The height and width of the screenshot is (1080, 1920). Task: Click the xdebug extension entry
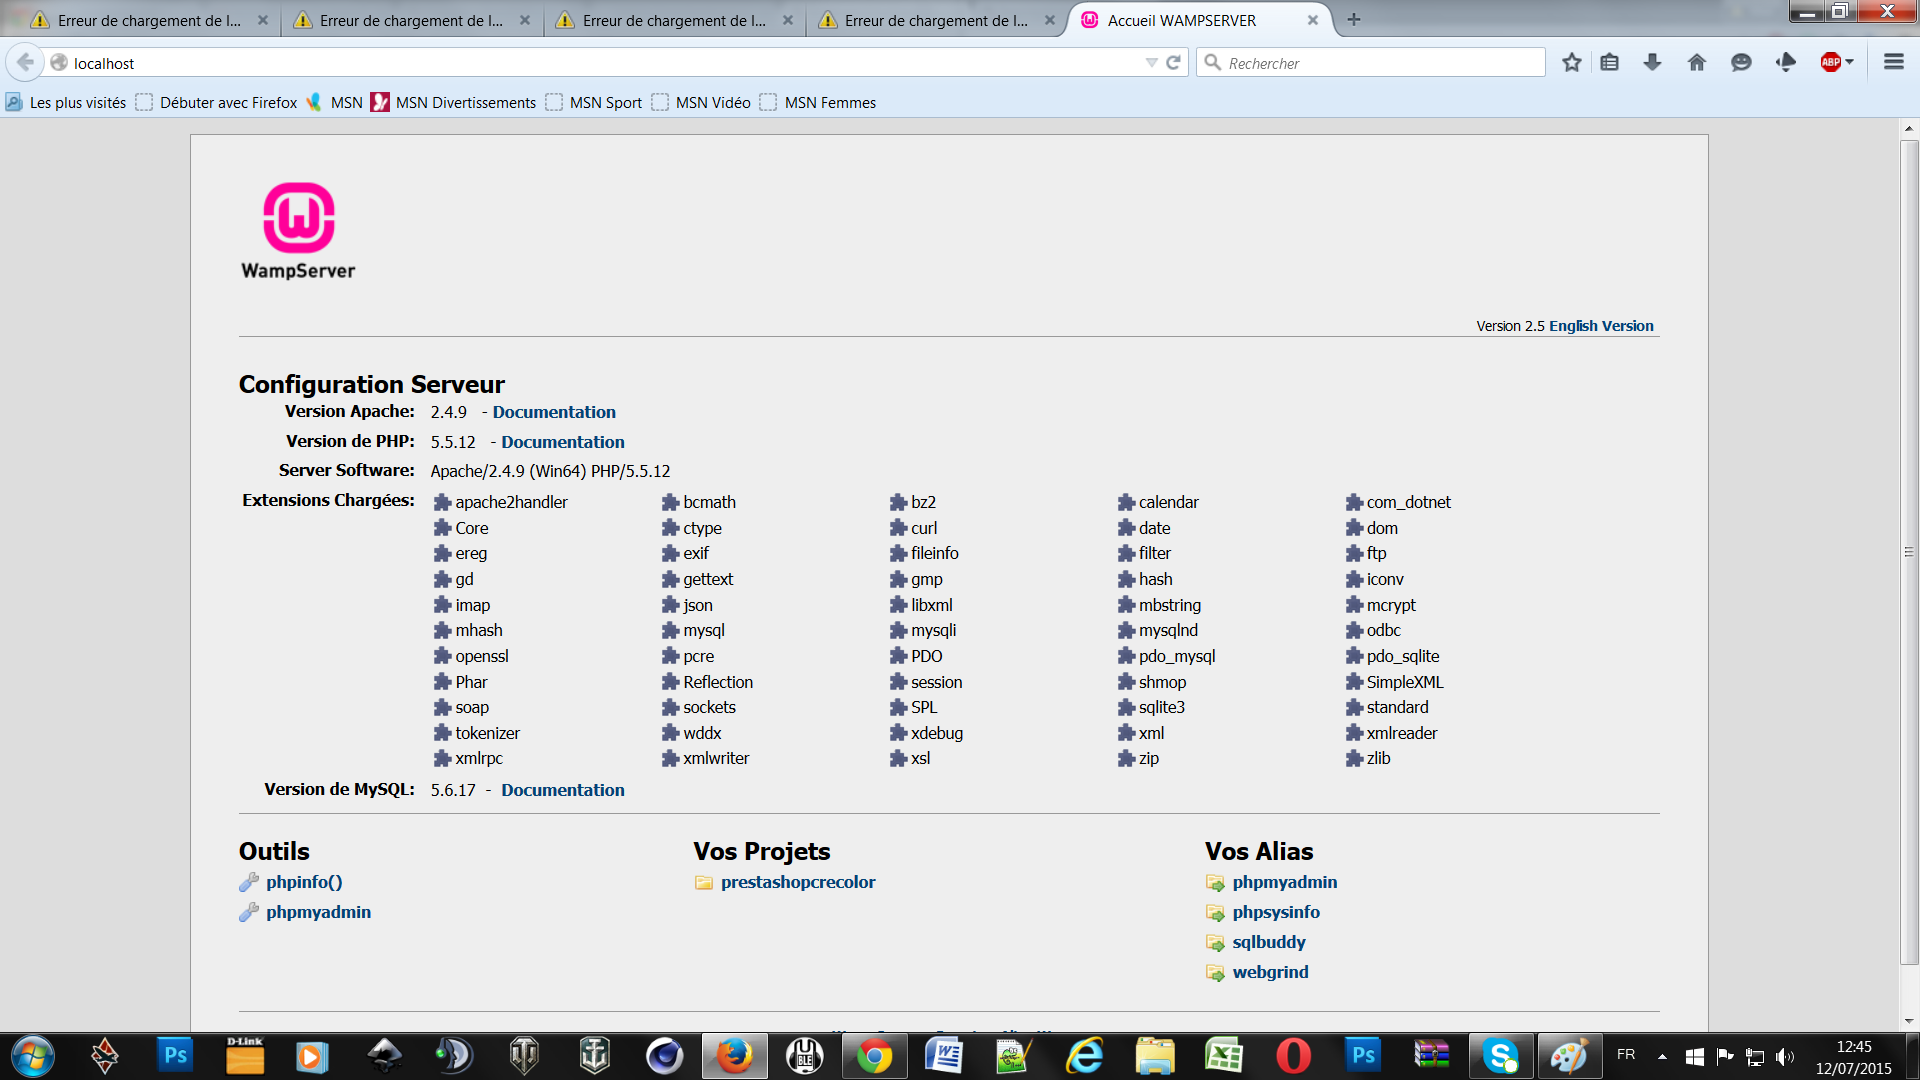tap(926, 733)
